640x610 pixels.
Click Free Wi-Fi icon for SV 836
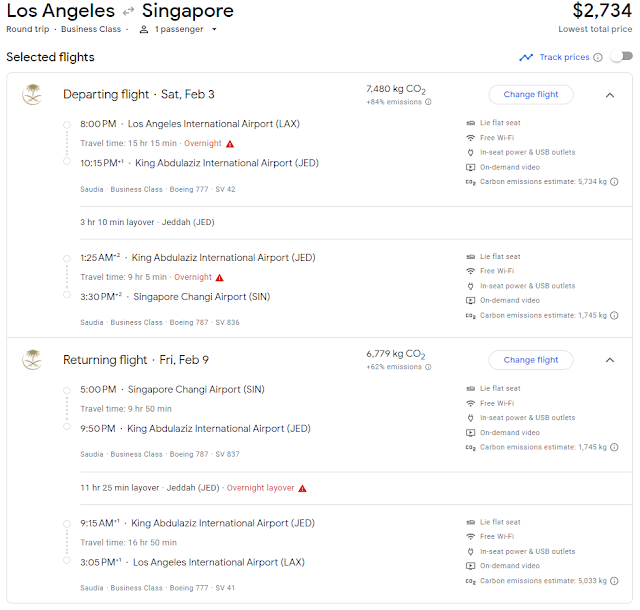471,271
